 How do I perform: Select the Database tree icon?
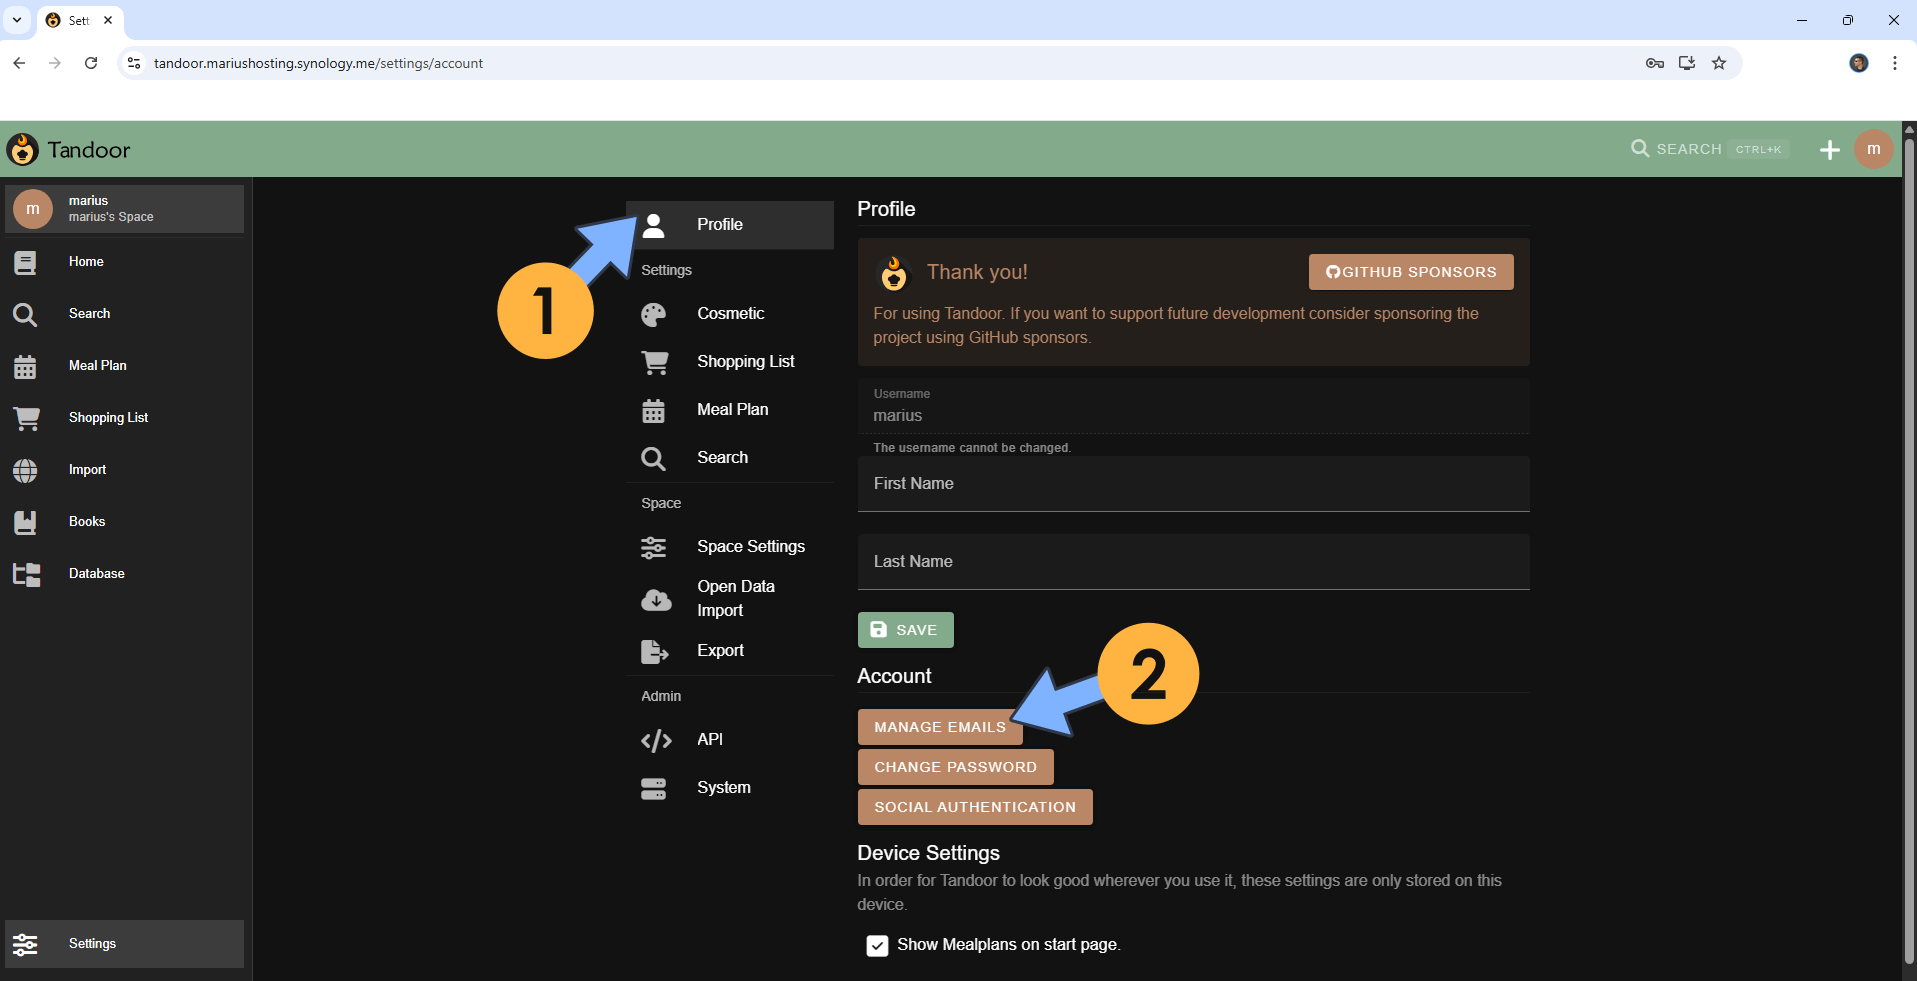(26, 574)
